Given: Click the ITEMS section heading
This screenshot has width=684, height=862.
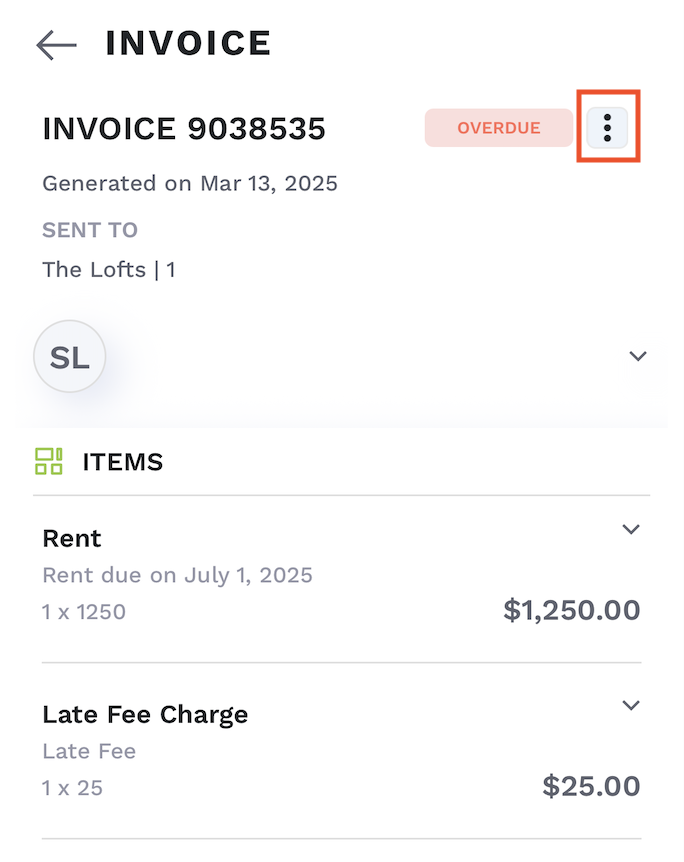Looking at the screenshot, I should pyautogui.click(x=122, y=462).
